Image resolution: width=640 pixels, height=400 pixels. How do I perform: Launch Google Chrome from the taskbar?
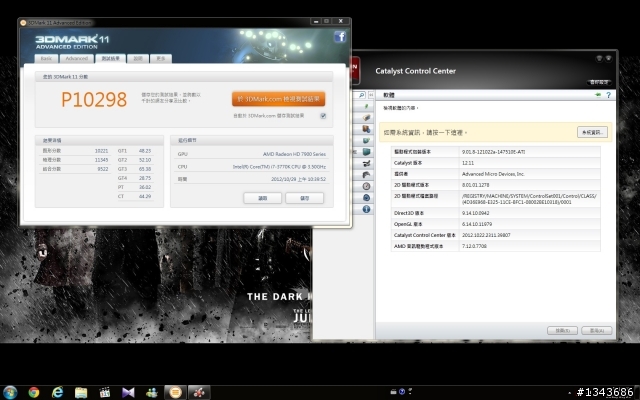click(x=34, y=392)
